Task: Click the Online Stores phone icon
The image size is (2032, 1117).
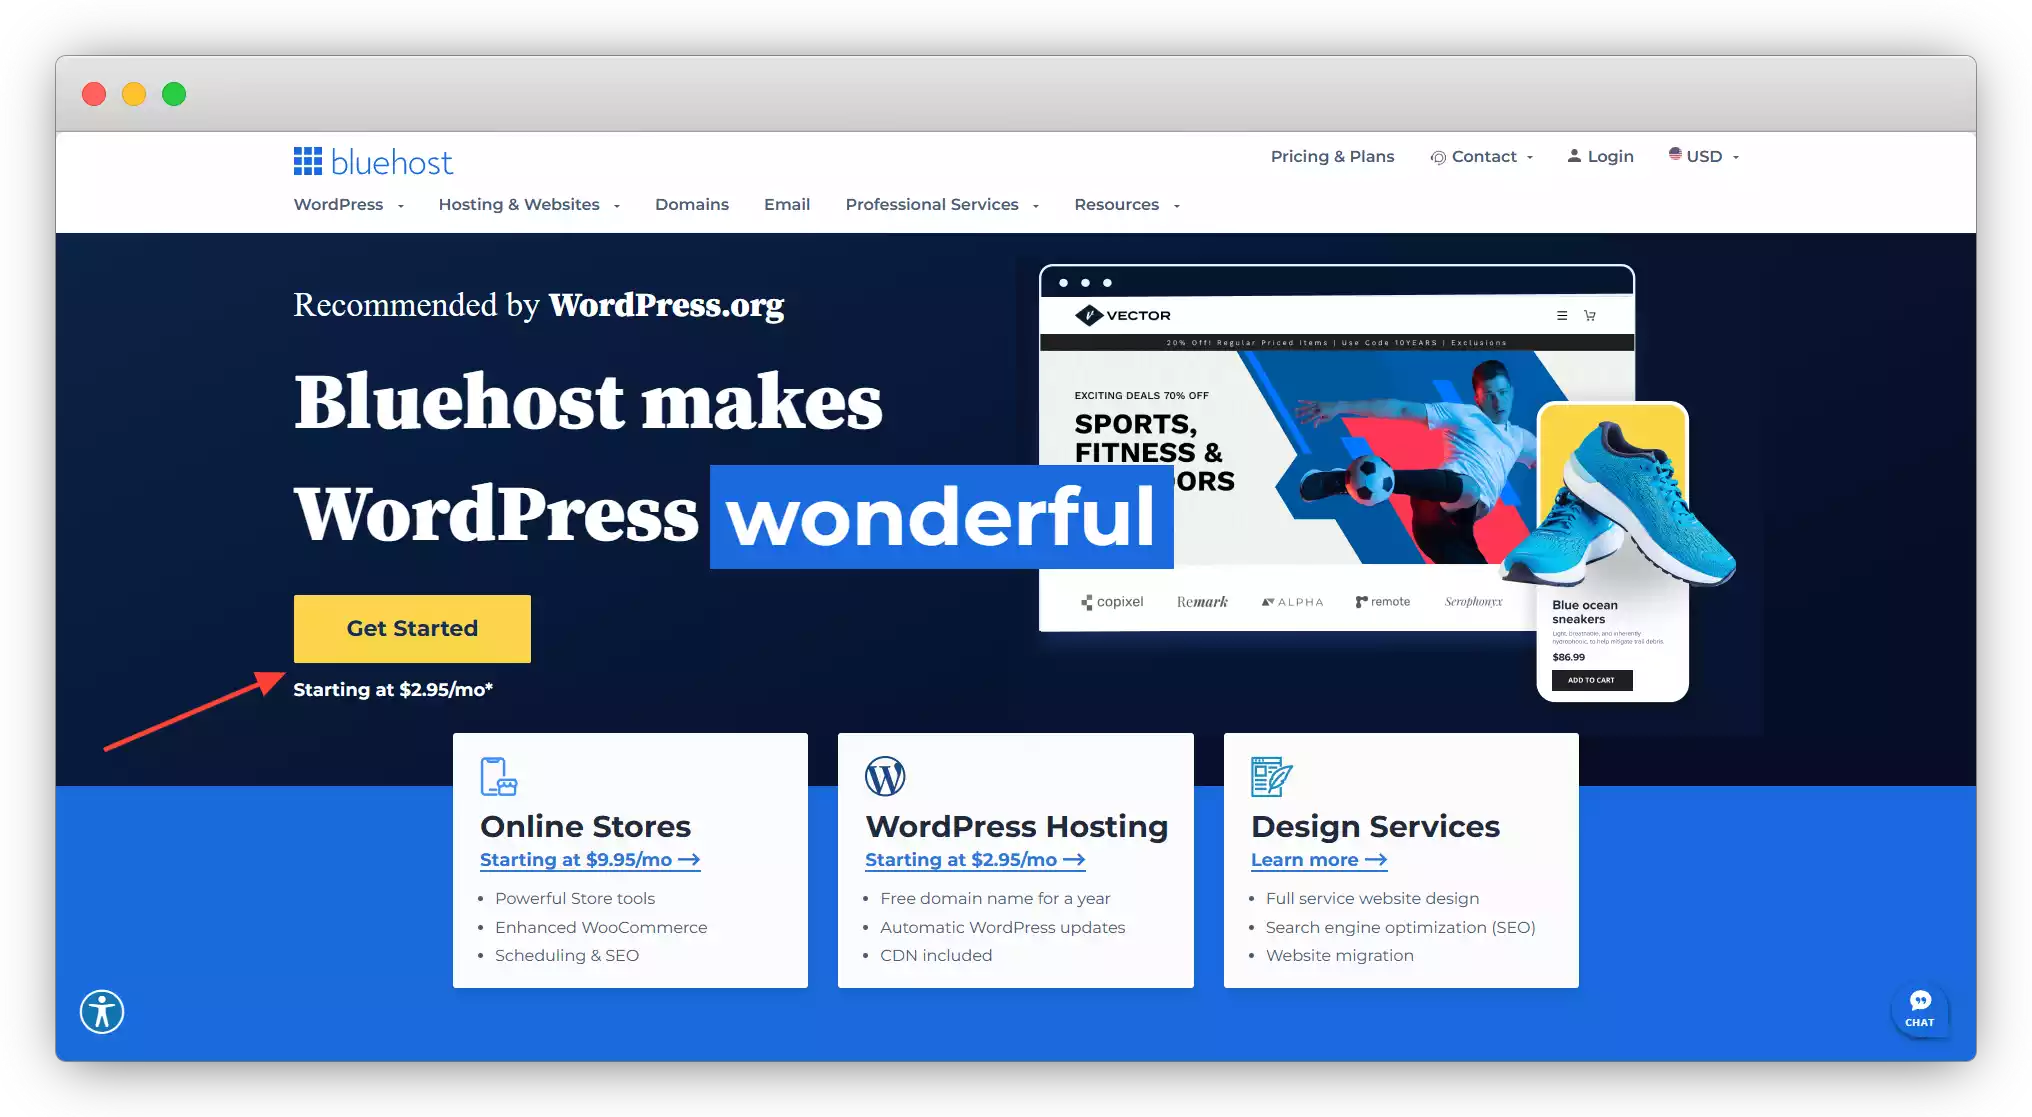Action: click(x=498, y=776)
